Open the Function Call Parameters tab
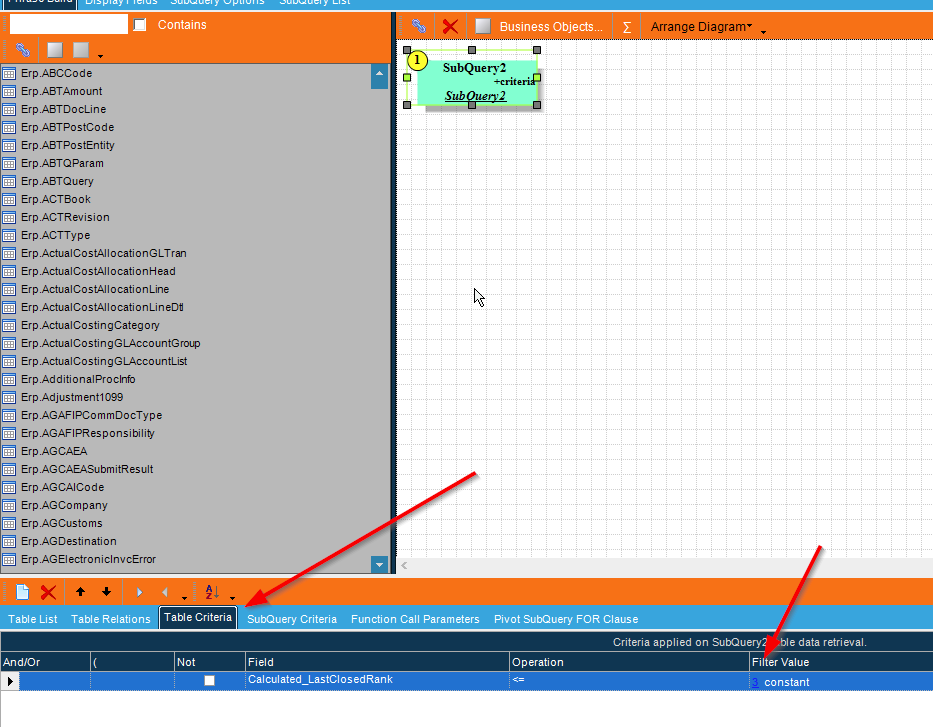 point(415,619)
